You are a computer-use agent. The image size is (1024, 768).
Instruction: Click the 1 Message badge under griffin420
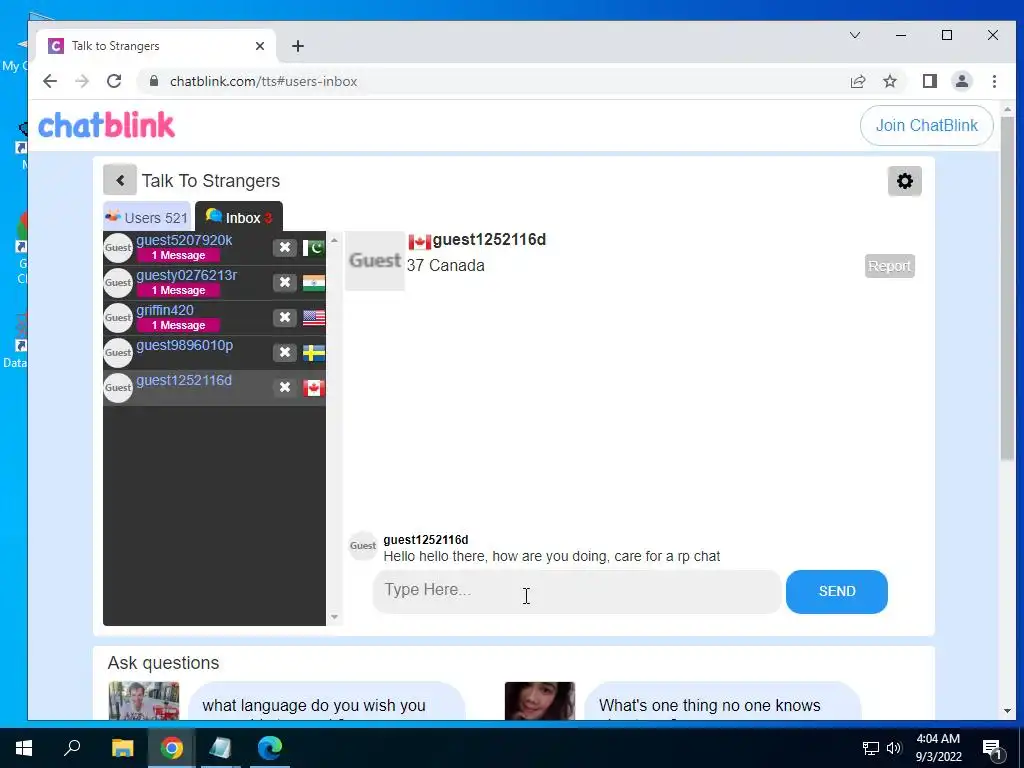tap(178, 325)
